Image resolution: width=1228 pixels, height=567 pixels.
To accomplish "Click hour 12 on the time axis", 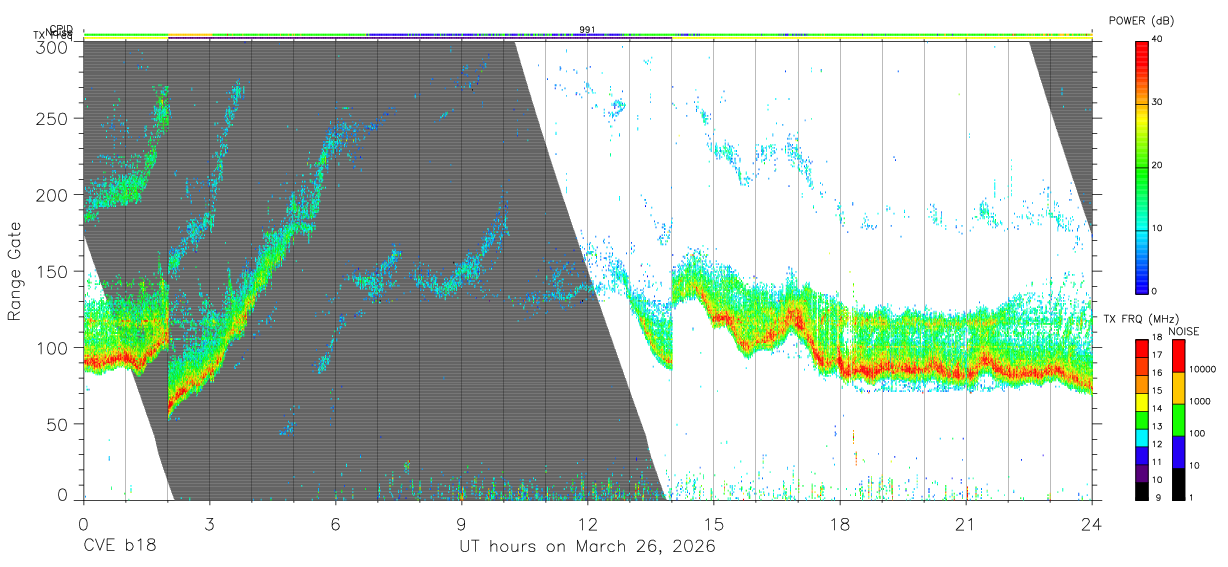I will tap(588, 523).
